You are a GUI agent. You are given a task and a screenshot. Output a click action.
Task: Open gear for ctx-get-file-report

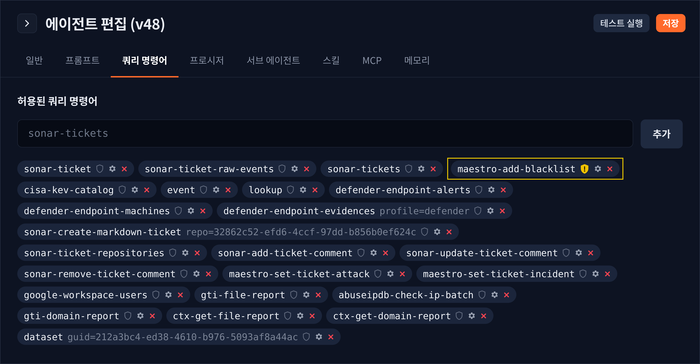[x=300, y=316]
